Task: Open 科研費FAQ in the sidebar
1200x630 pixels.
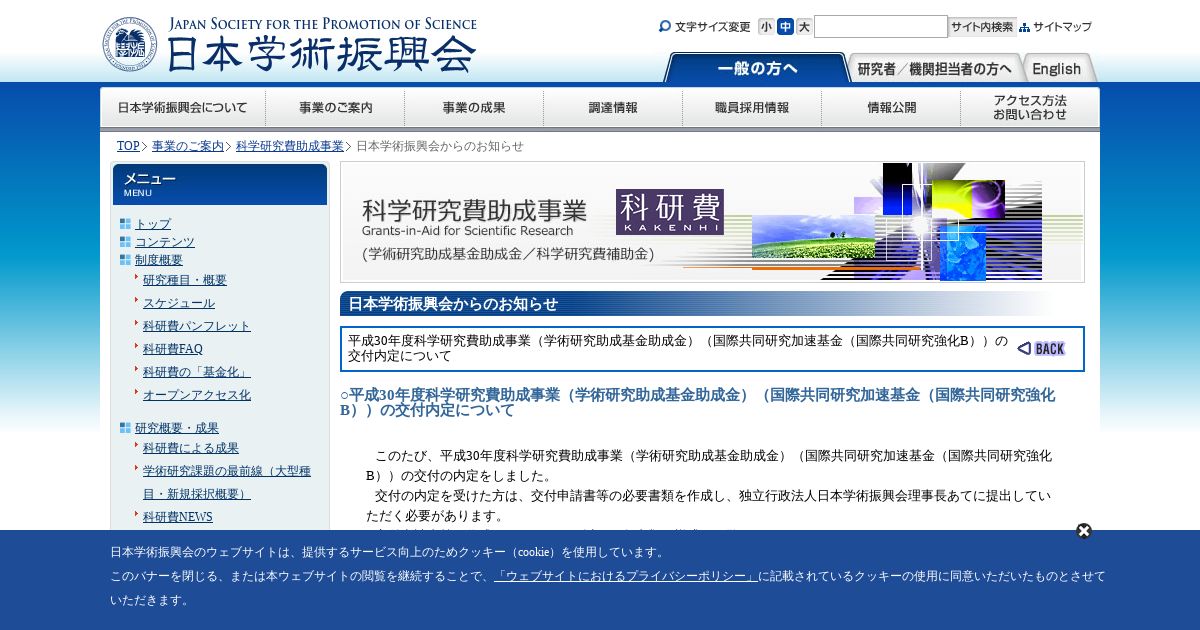Action: point(173,349)
